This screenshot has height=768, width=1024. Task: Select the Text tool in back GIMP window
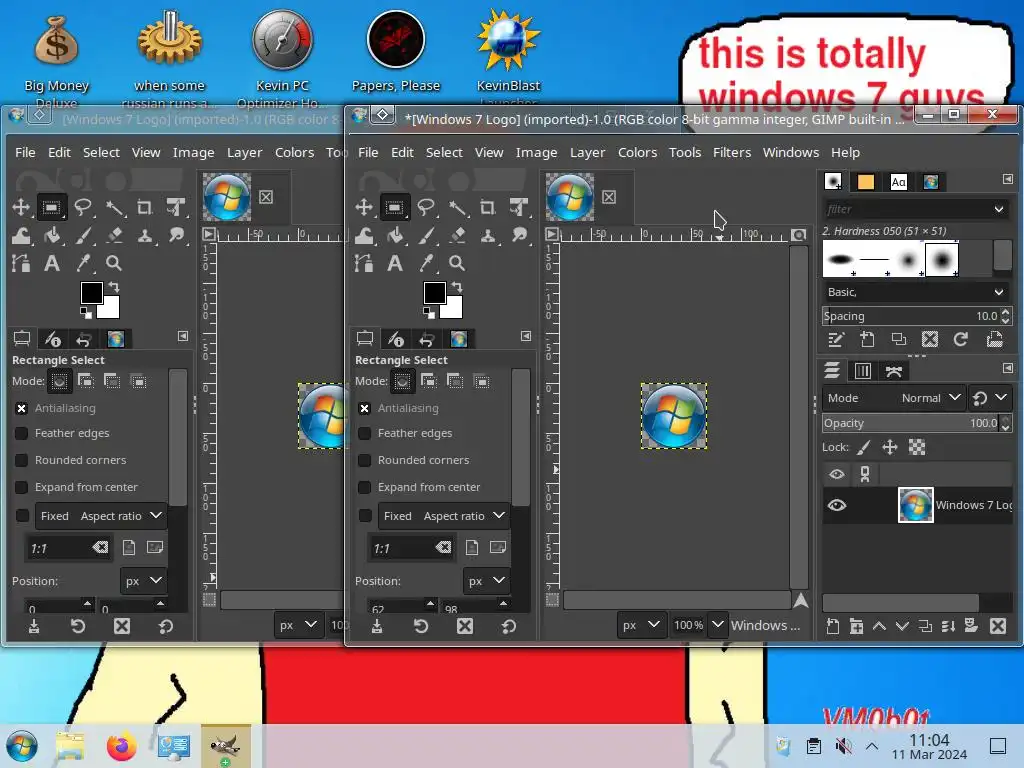(52, 263)
